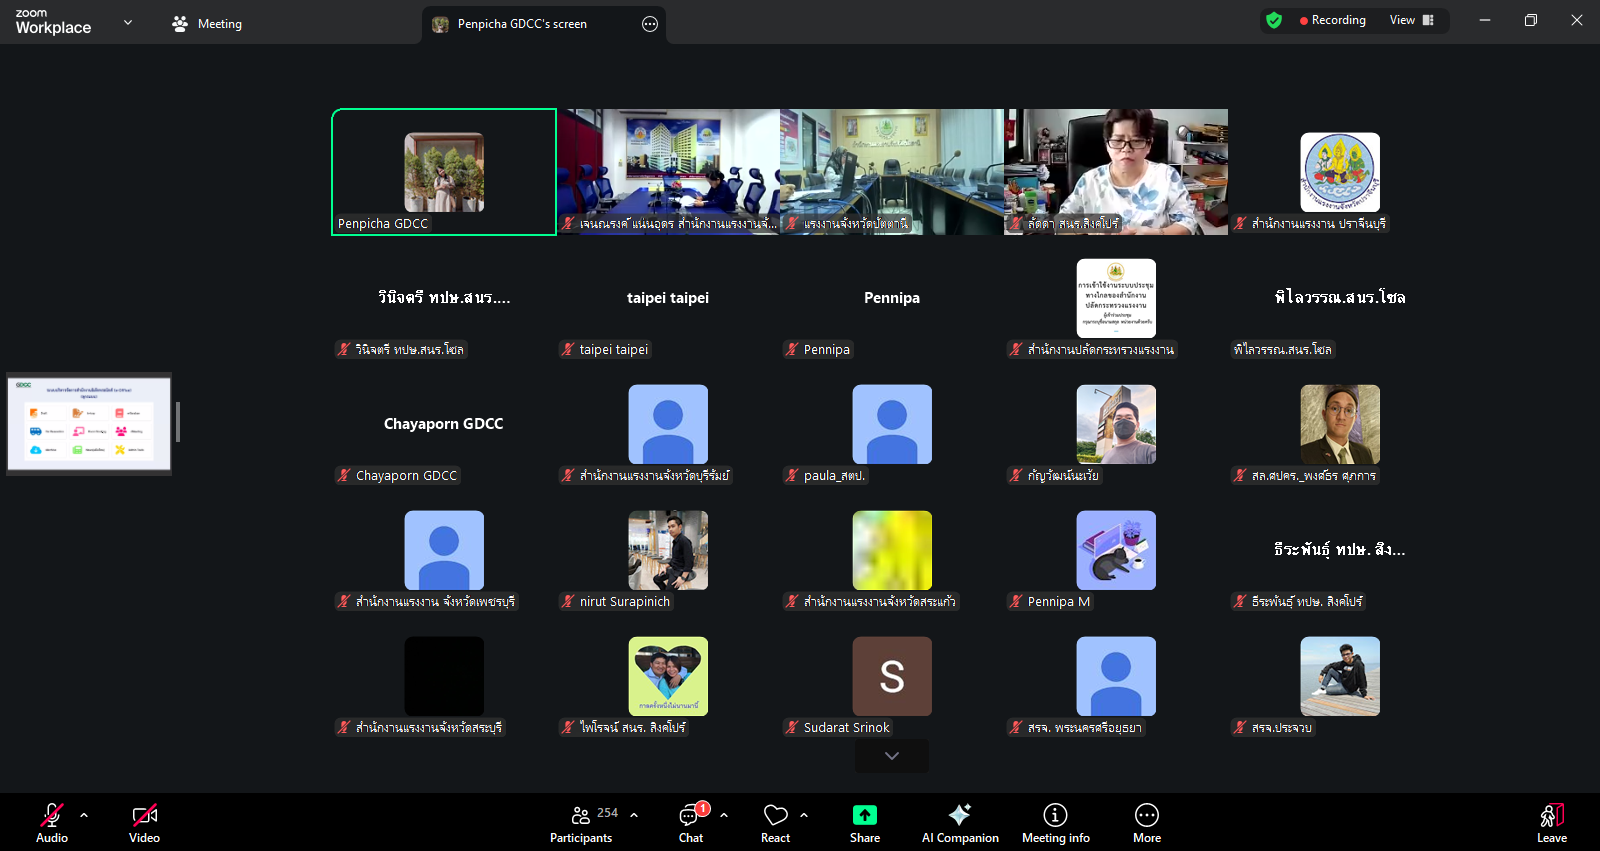The image size is (1600, 851).
Task: Expand the Participants options caret
Action: (x=634, y=815)
